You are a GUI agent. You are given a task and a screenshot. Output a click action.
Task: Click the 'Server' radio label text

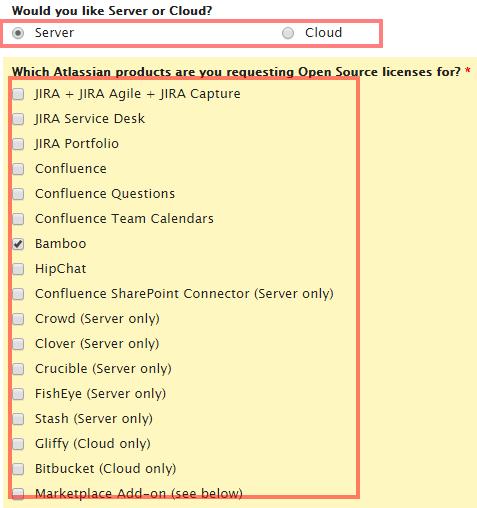point(54,33)
